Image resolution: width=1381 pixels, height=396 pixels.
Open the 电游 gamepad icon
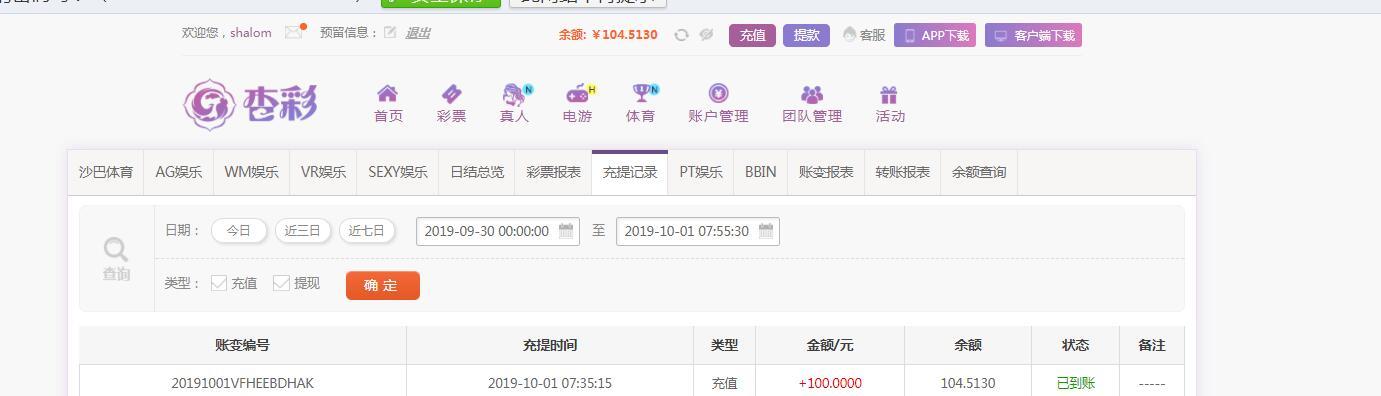(578, 94)
